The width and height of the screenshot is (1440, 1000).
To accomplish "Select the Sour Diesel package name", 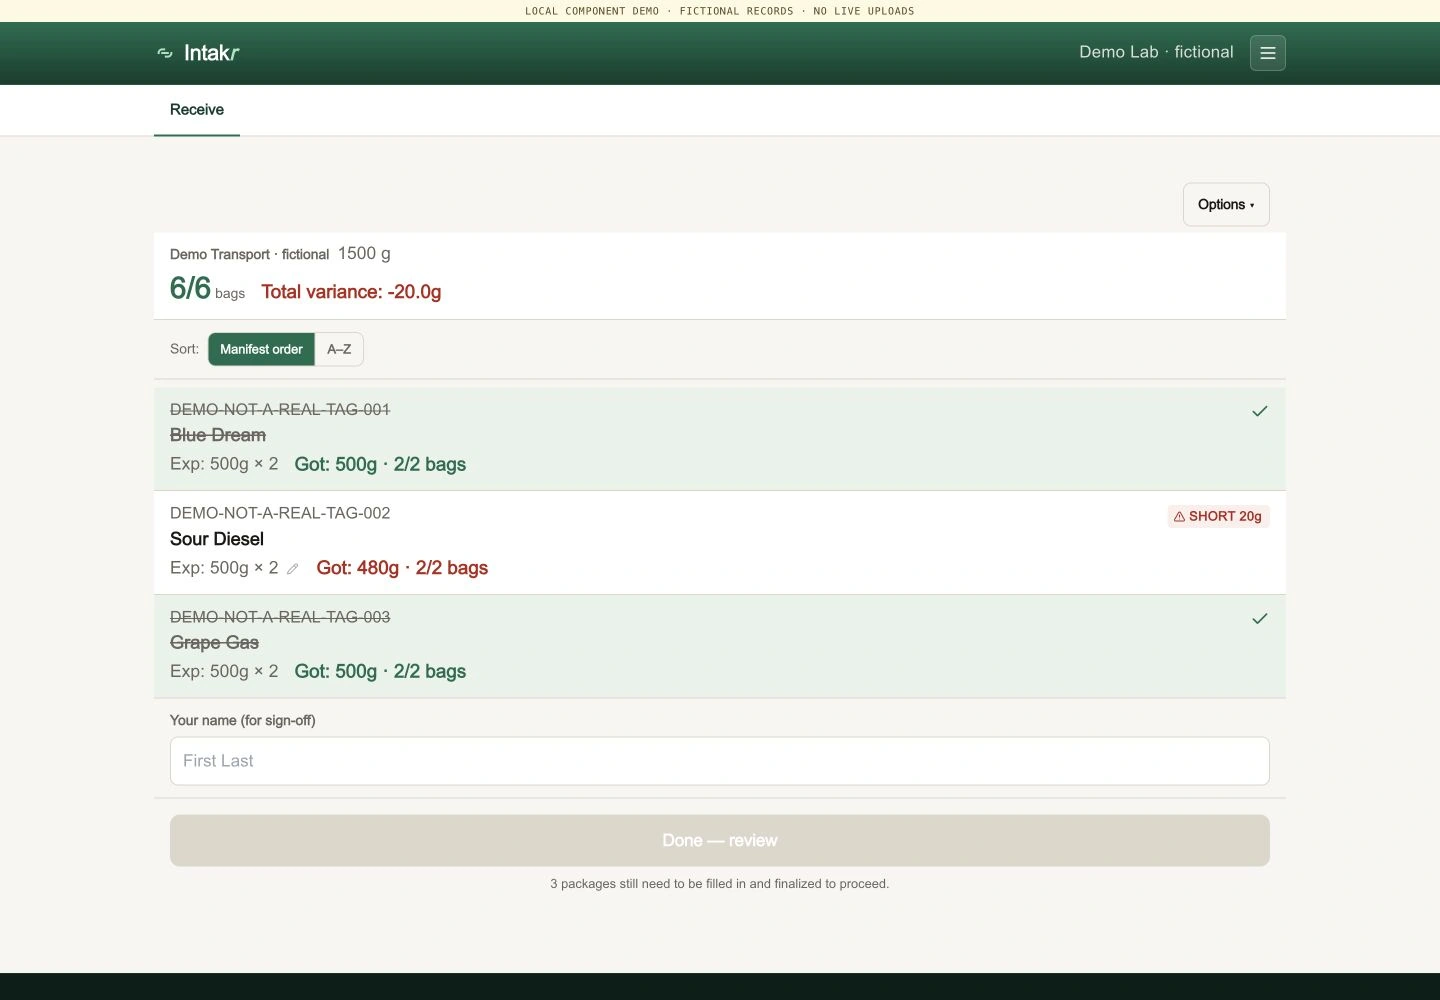I will (x=217, y=539).
